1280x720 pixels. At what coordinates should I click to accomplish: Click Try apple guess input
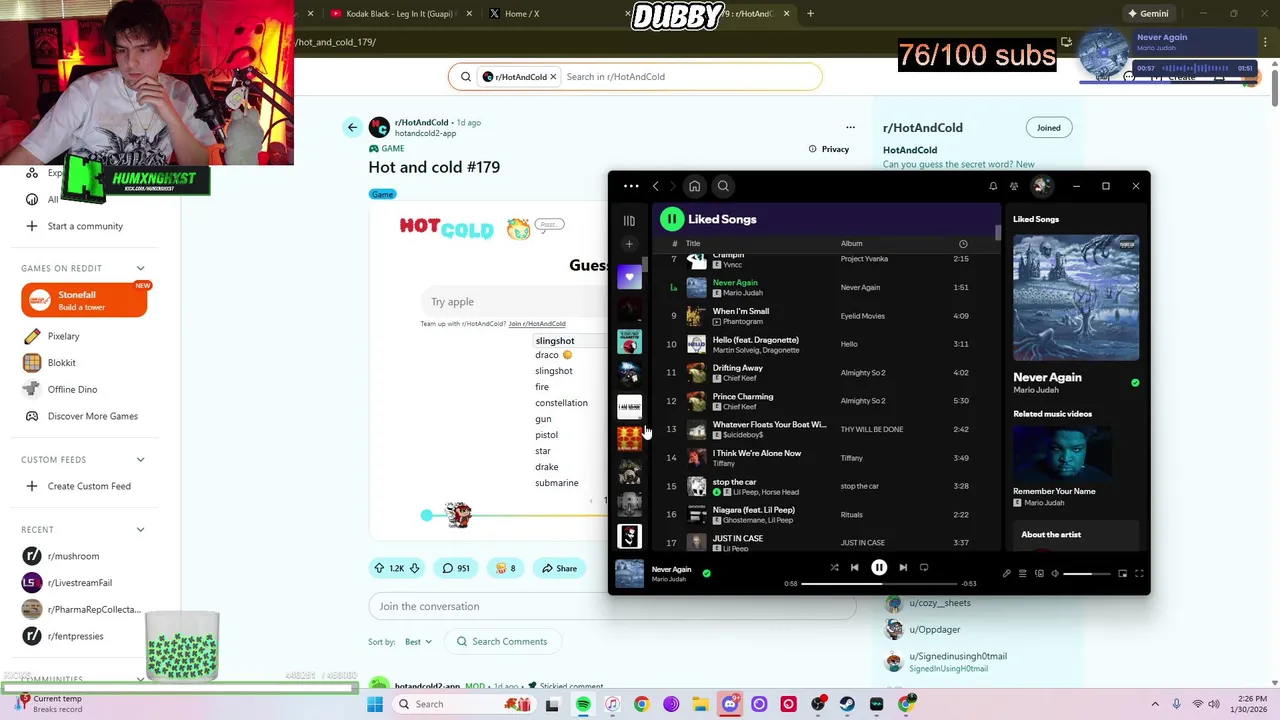click(x=515, y=302)
